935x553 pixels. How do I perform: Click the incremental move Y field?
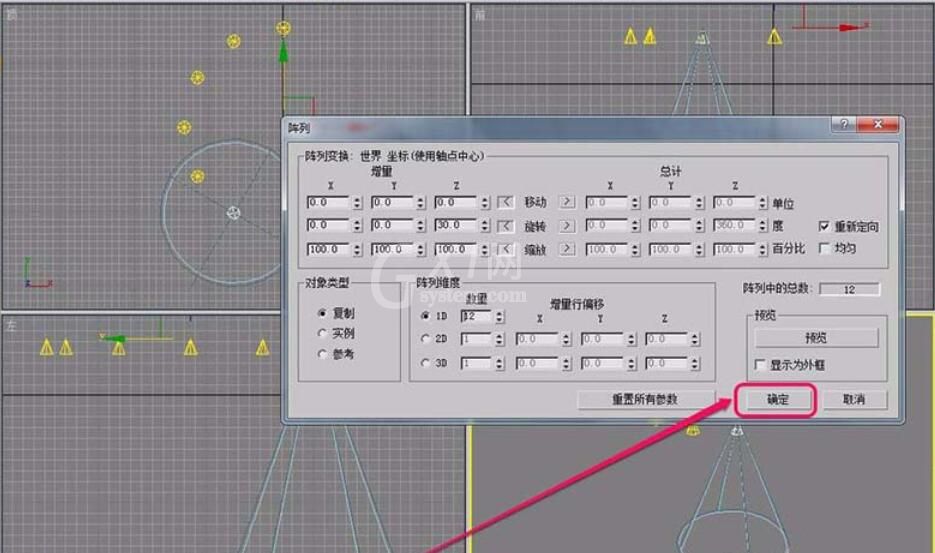(x=392, y=202)
